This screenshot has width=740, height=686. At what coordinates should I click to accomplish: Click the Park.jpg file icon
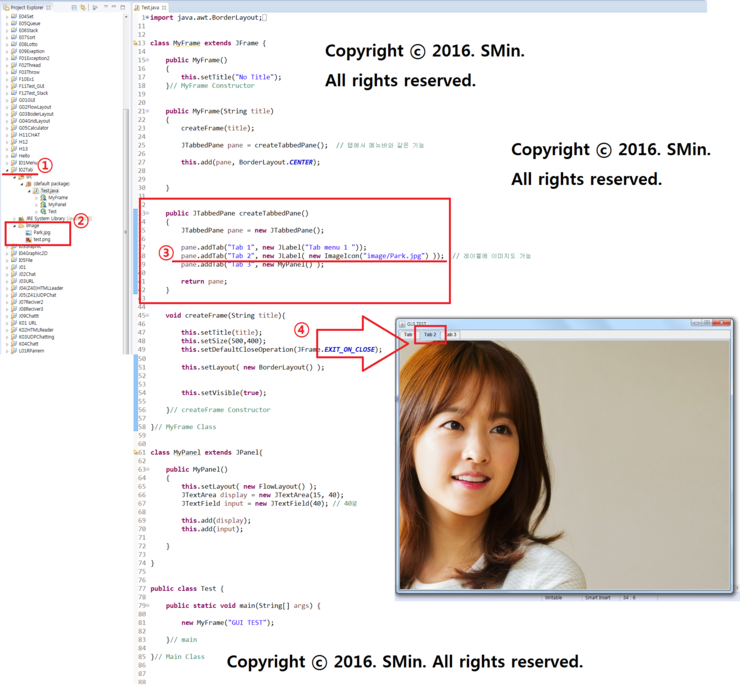29,233
